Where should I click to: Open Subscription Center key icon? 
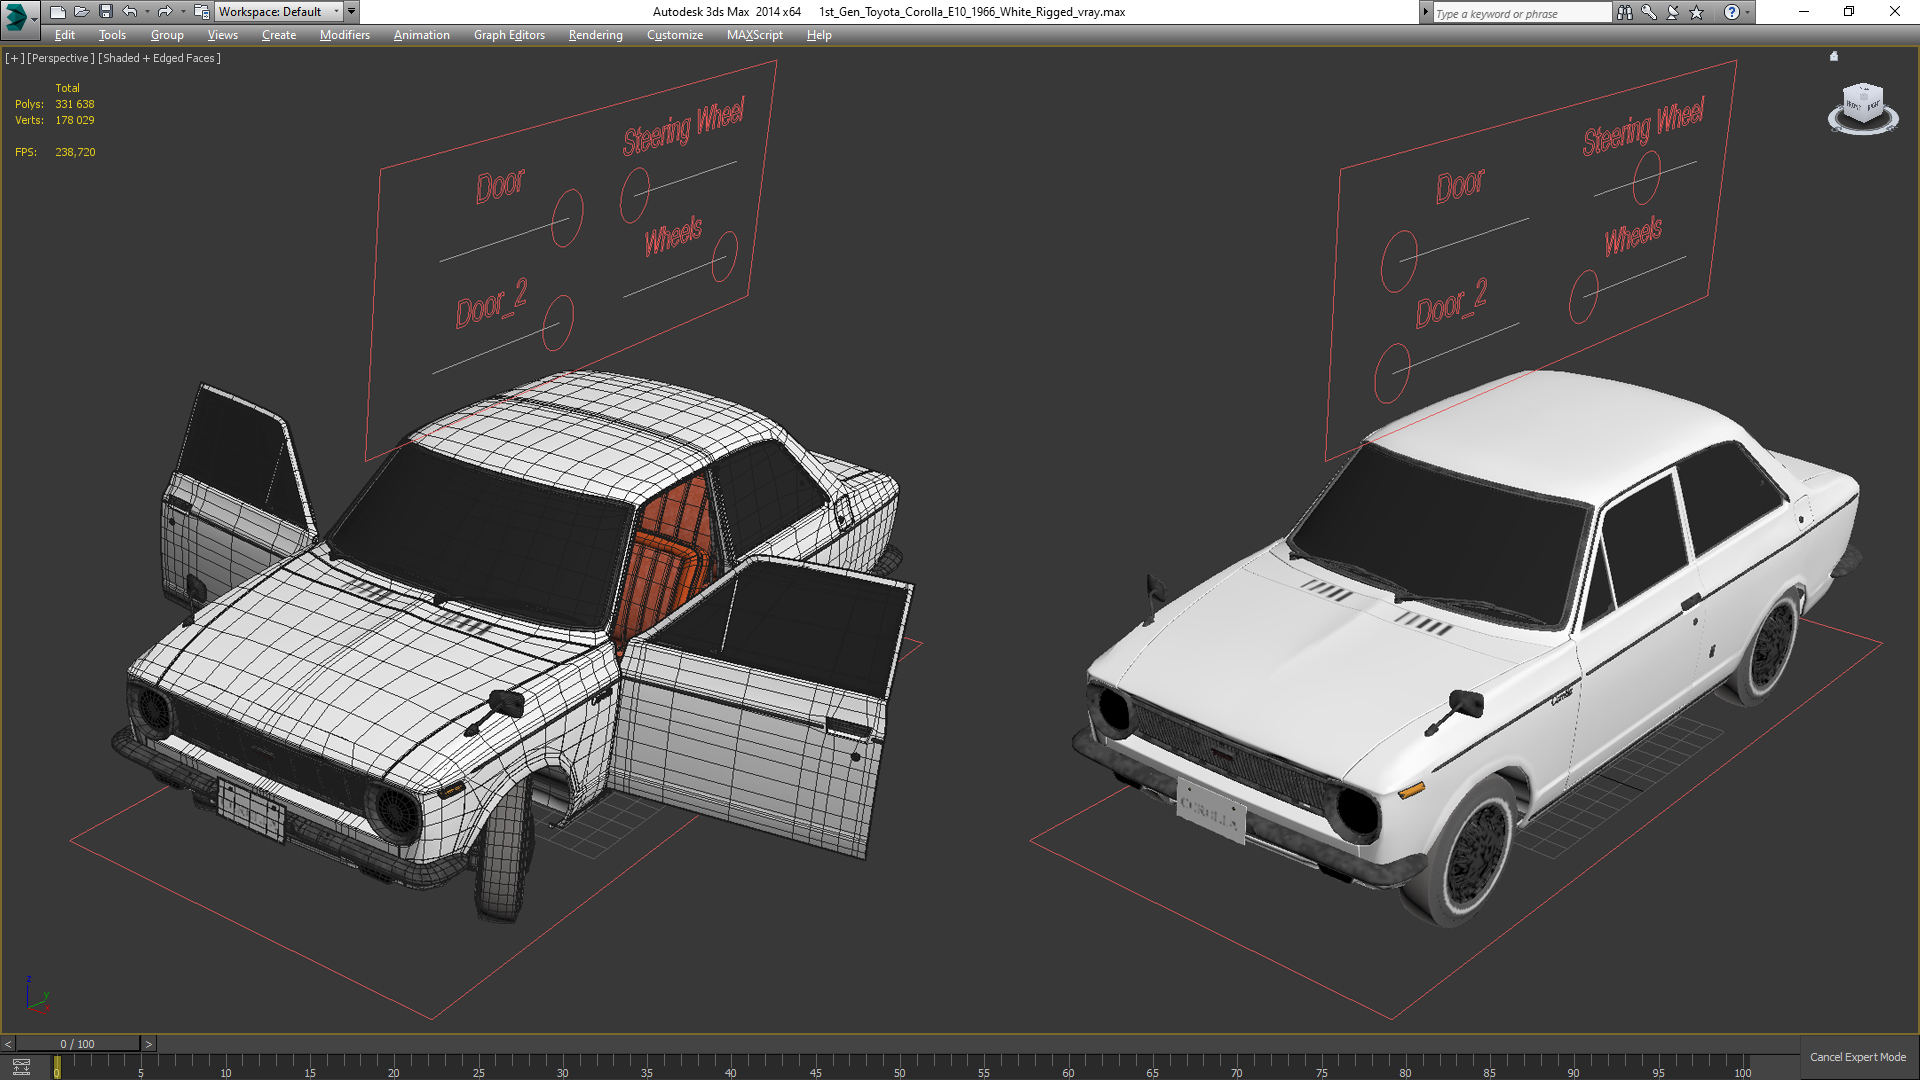point(1649,12)
